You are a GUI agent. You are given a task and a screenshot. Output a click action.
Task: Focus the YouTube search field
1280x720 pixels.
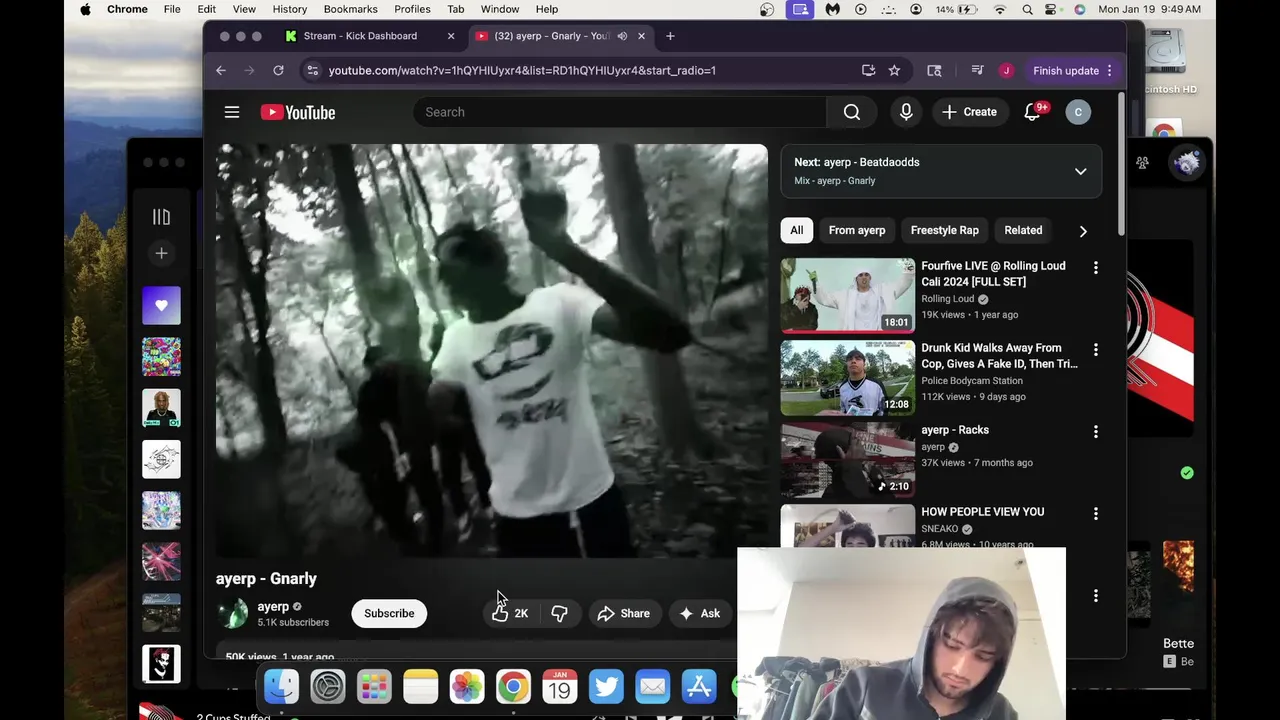[620, 112]
